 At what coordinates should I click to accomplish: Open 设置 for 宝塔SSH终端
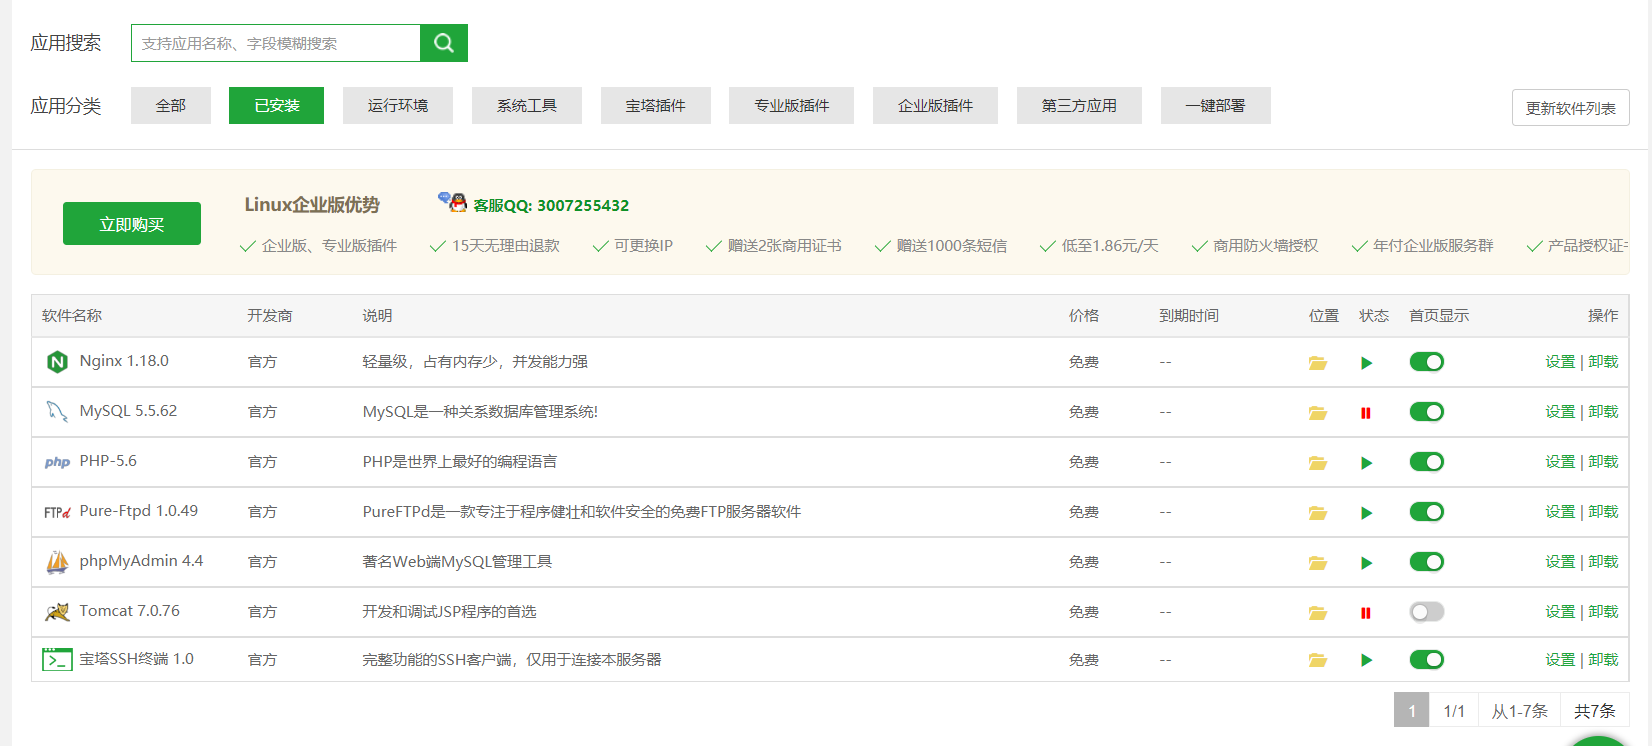click(x=1560, y=660)
